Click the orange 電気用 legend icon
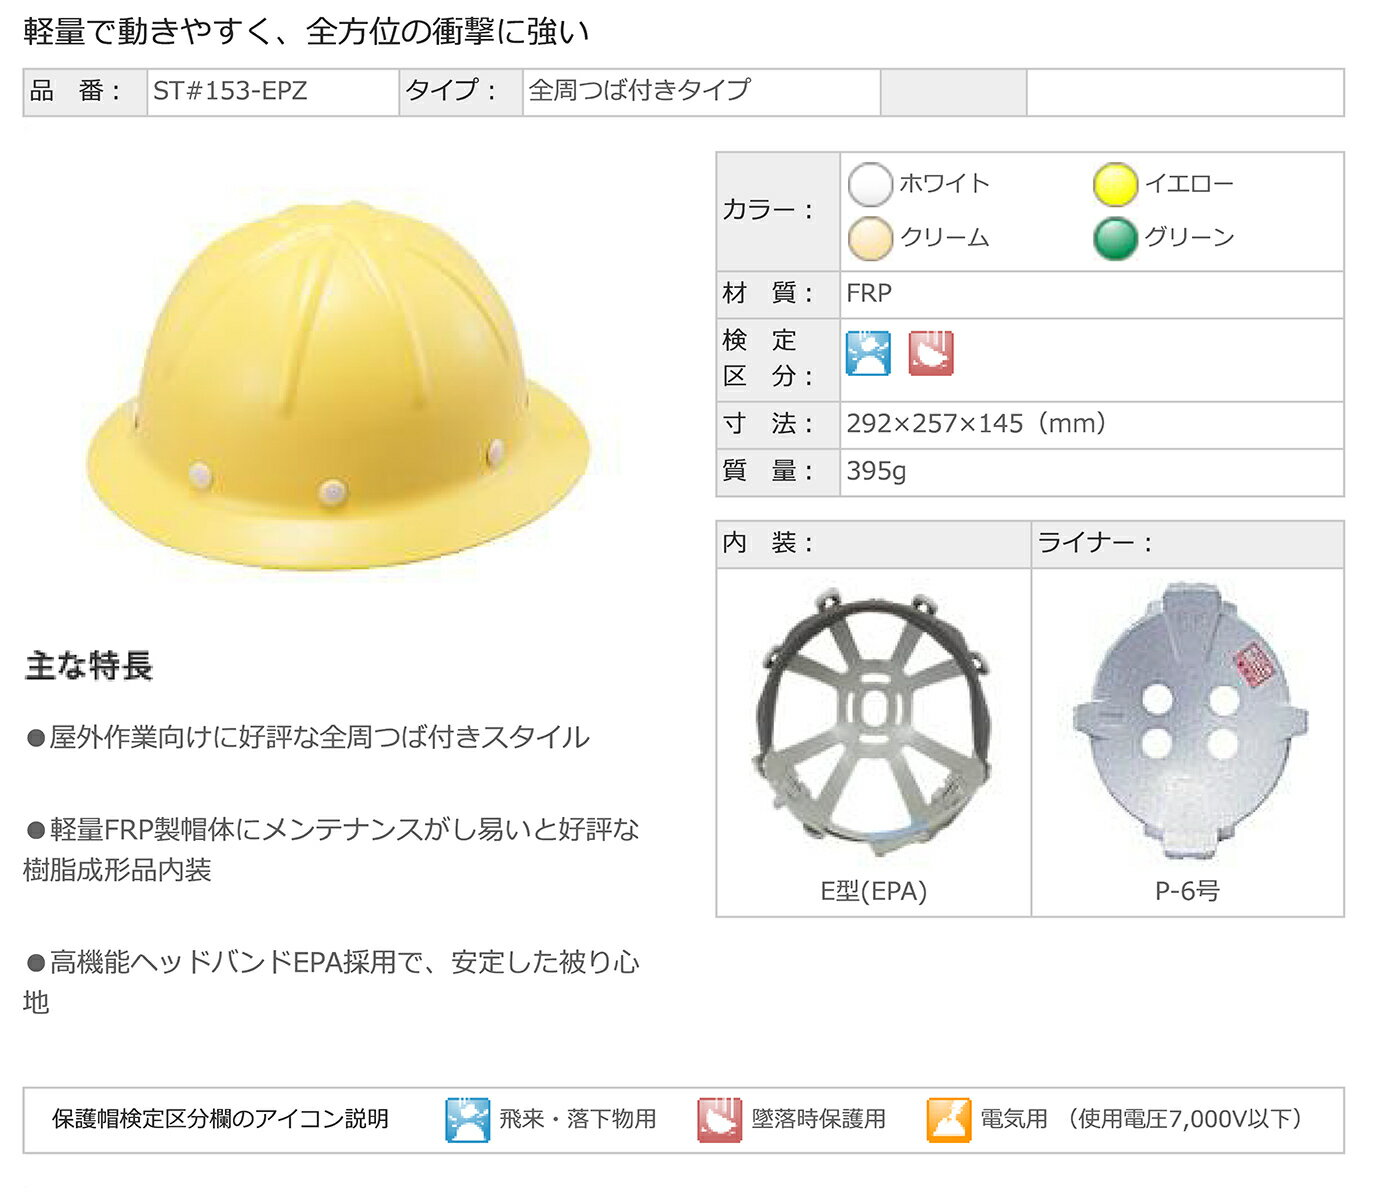 [948, 1119]
